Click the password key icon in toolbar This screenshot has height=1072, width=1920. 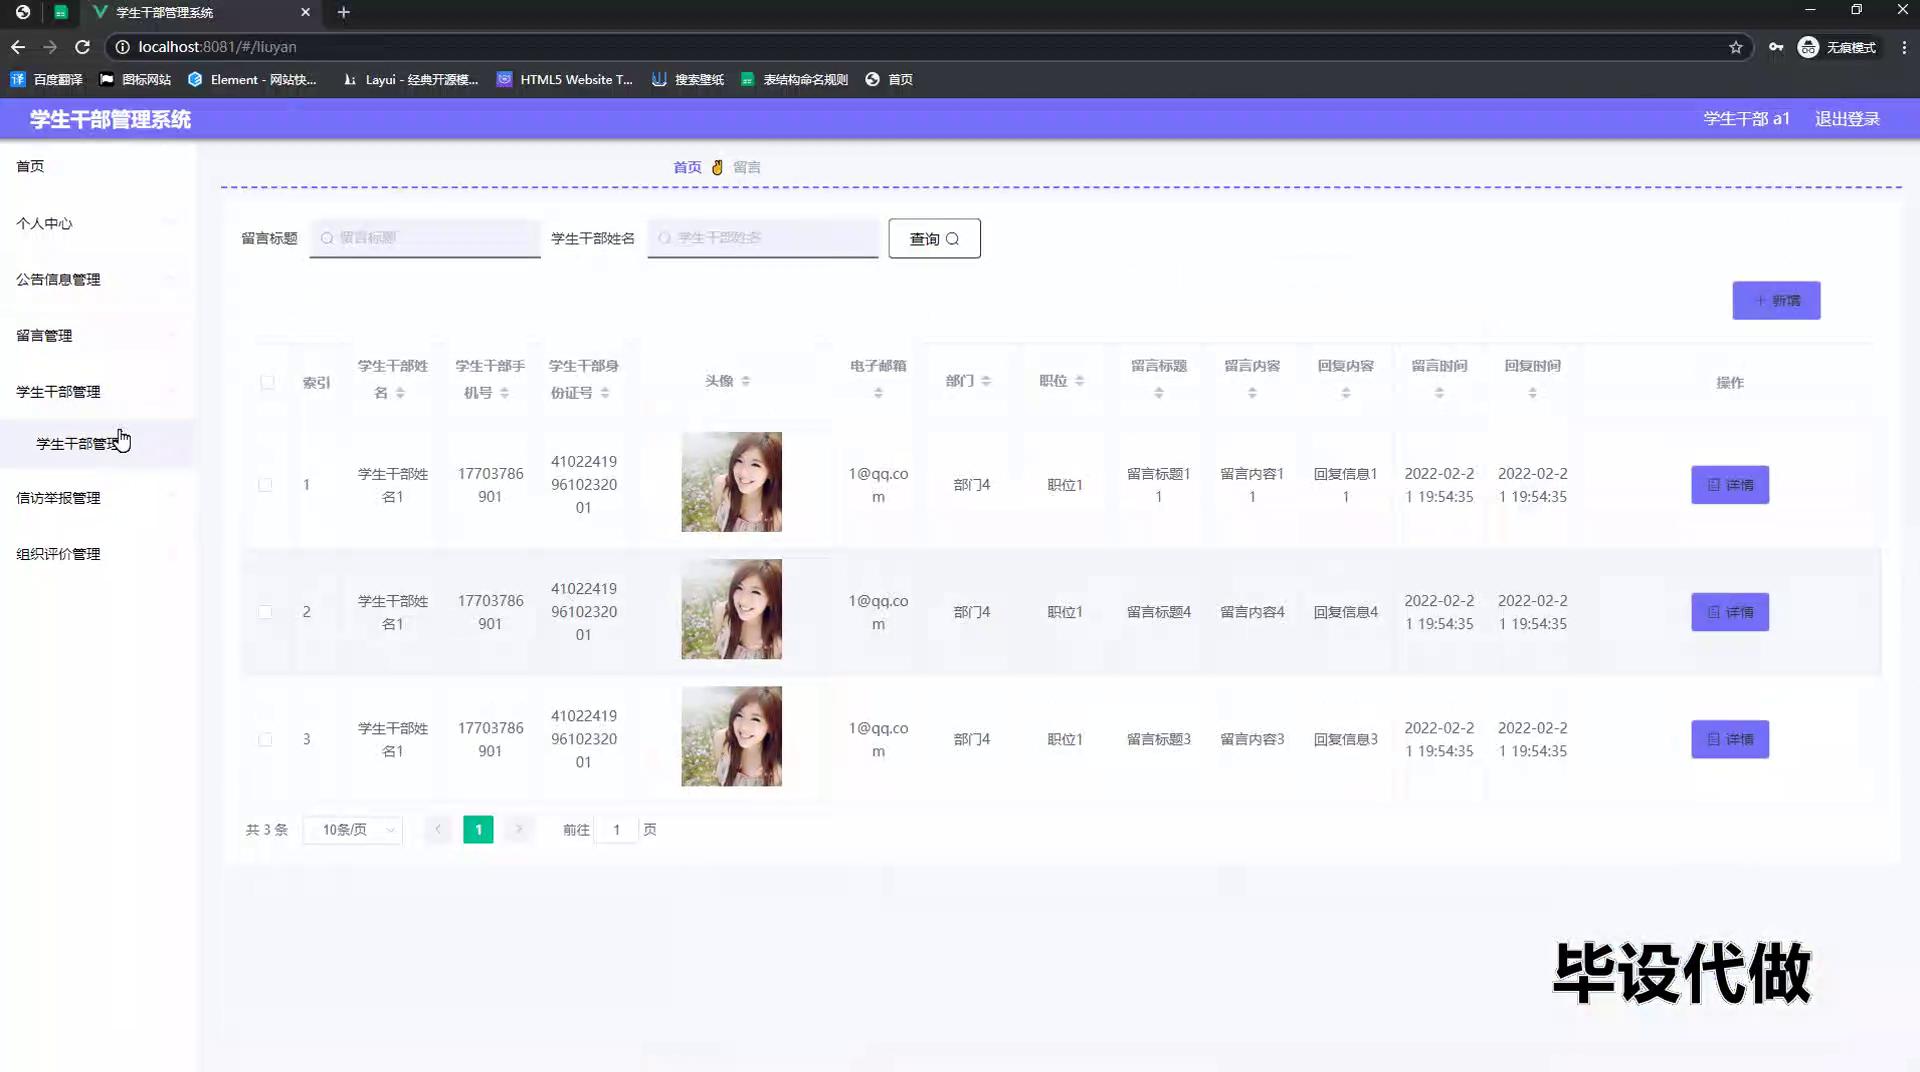1775,47
